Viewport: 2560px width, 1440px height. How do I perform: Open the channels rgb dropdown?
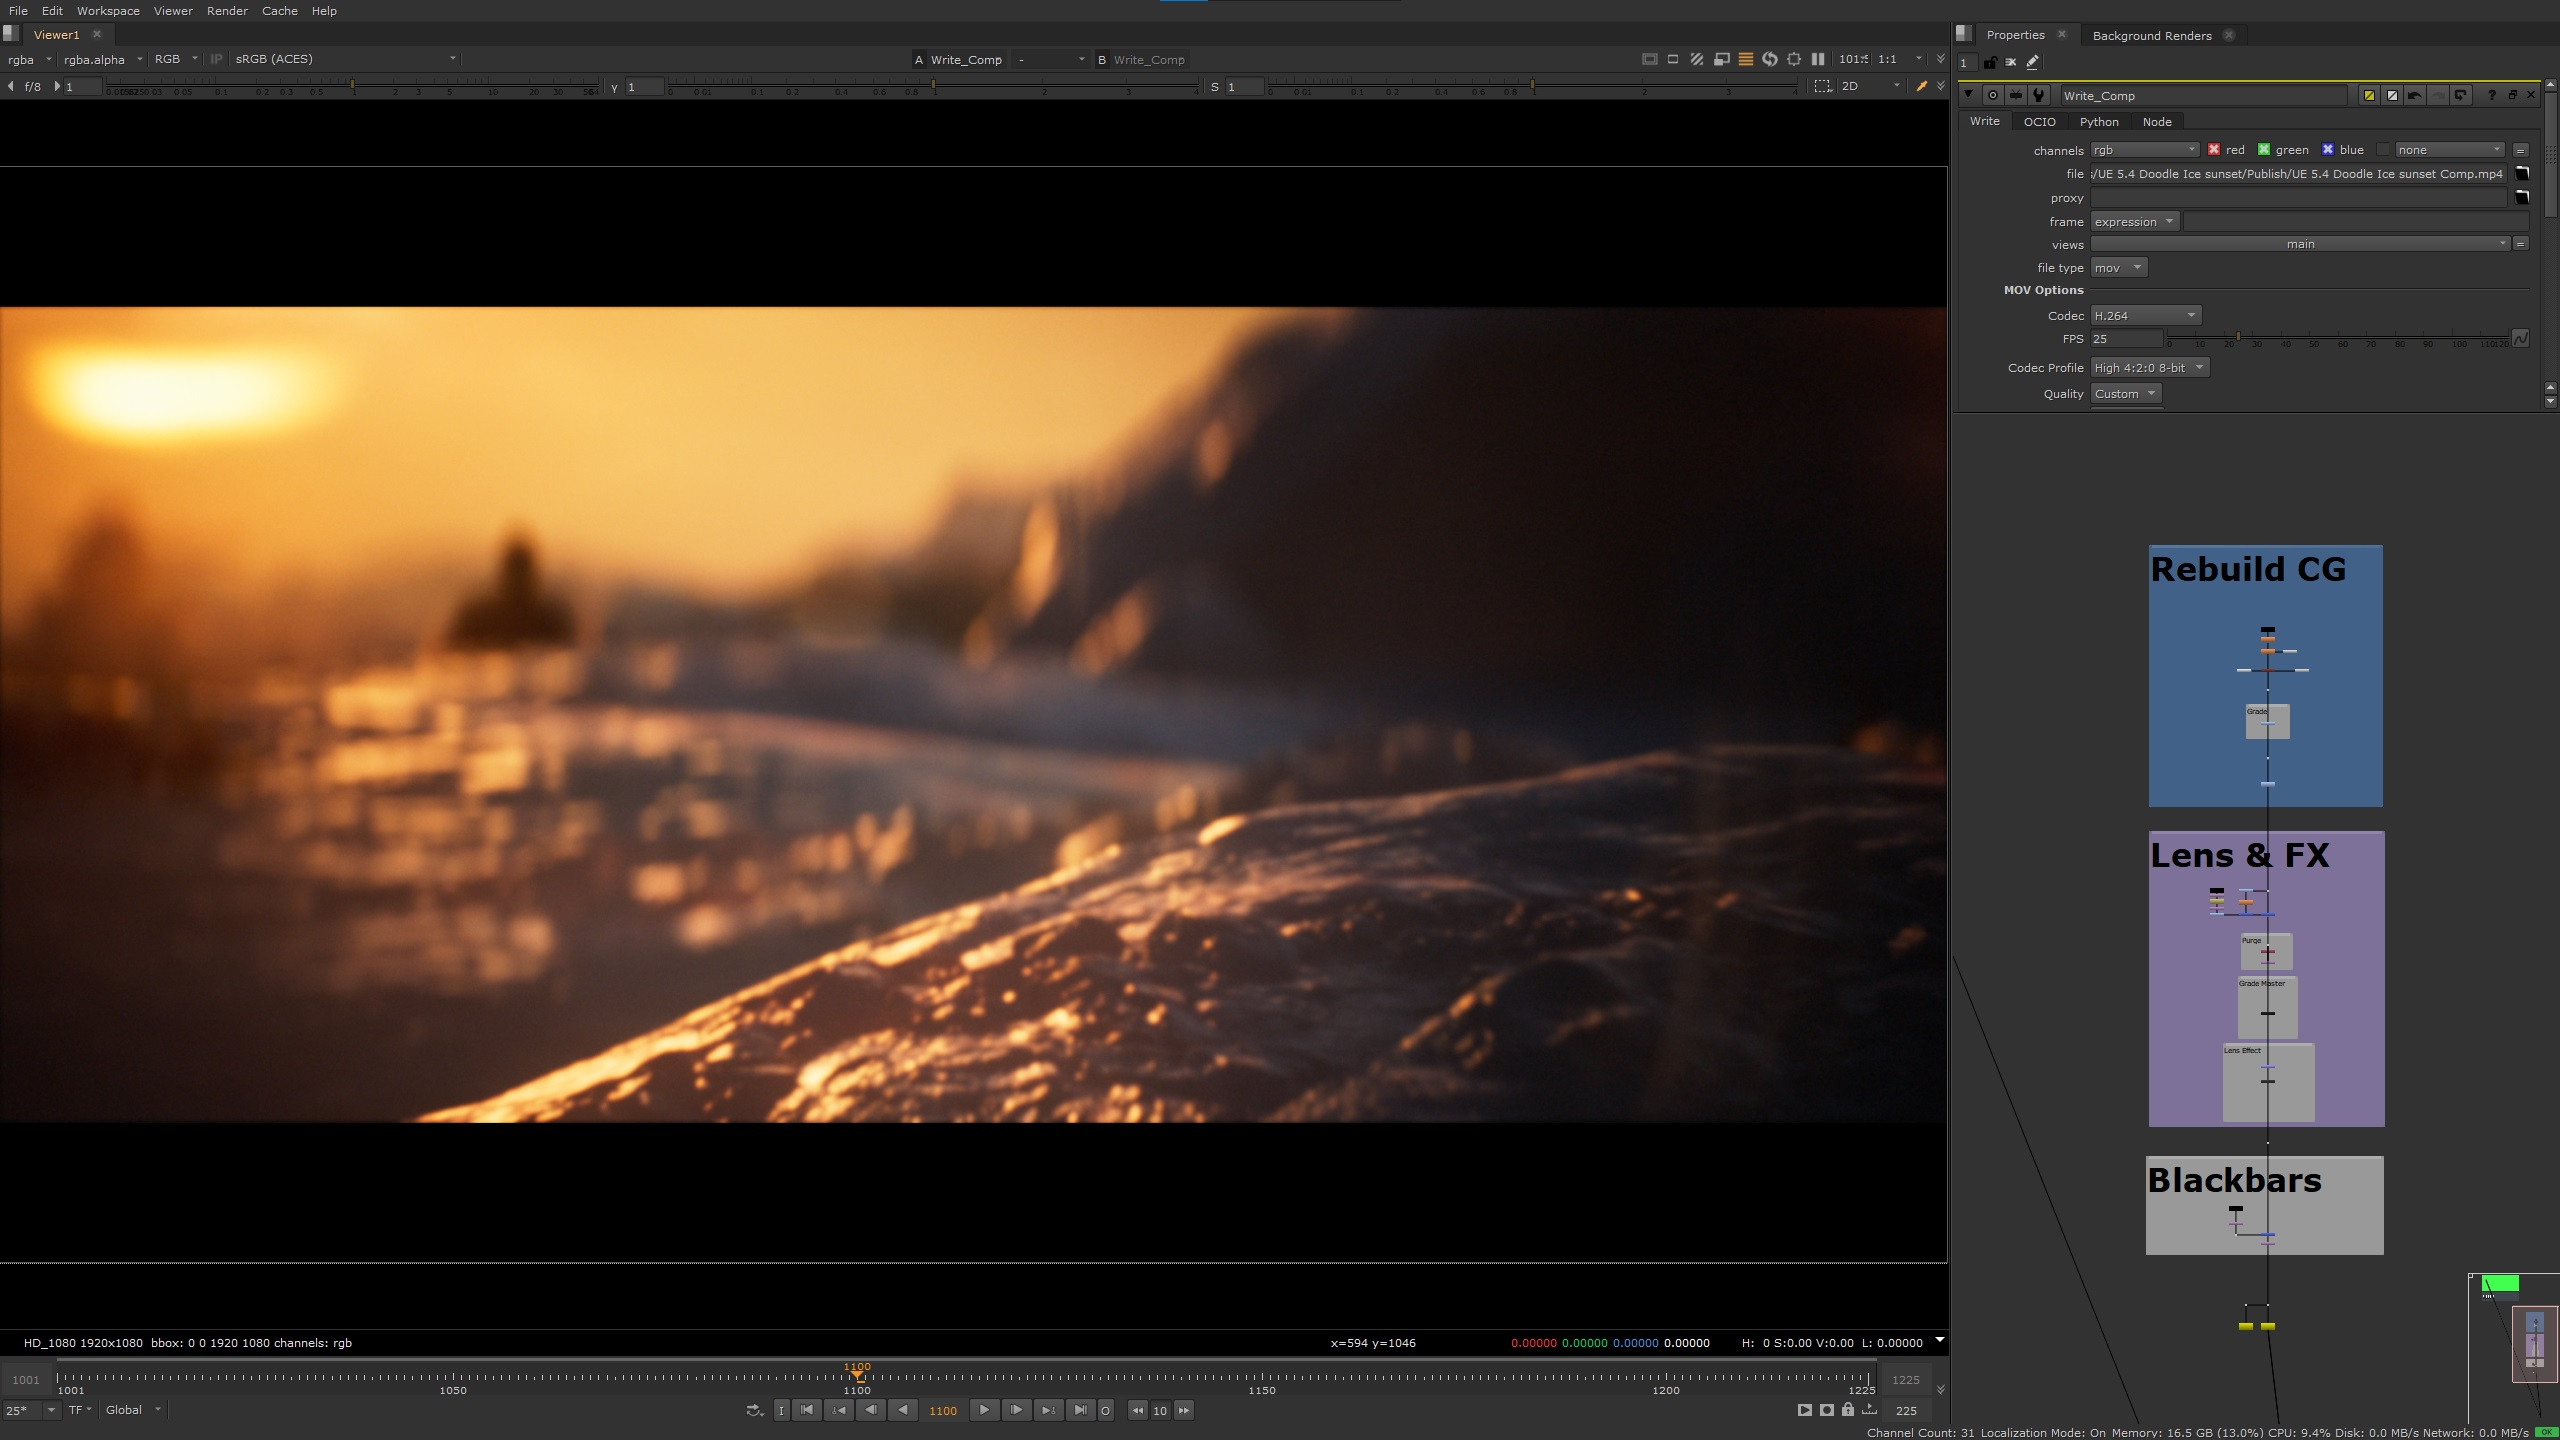click(x=2145, y=150)
